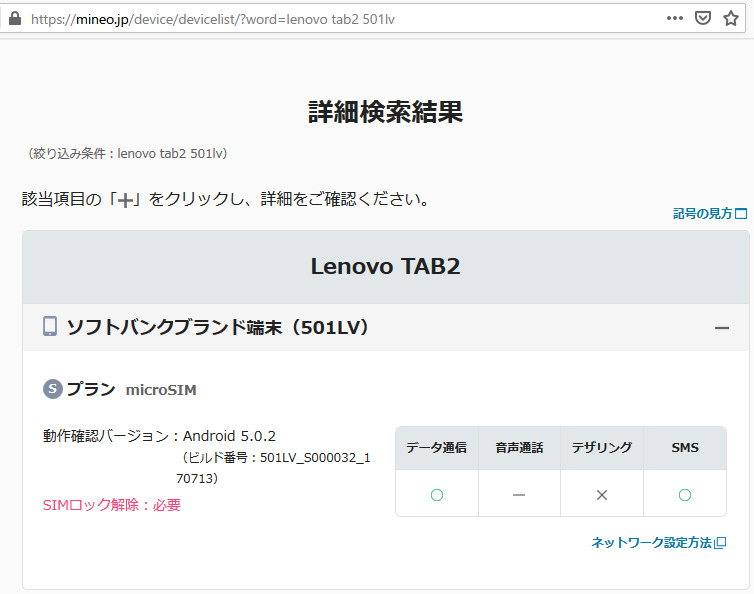Image resolution: width=754 pixels, height=594 pixels.
Task: Click the cross mark under テザリング
Action: [x=602, y=495]
